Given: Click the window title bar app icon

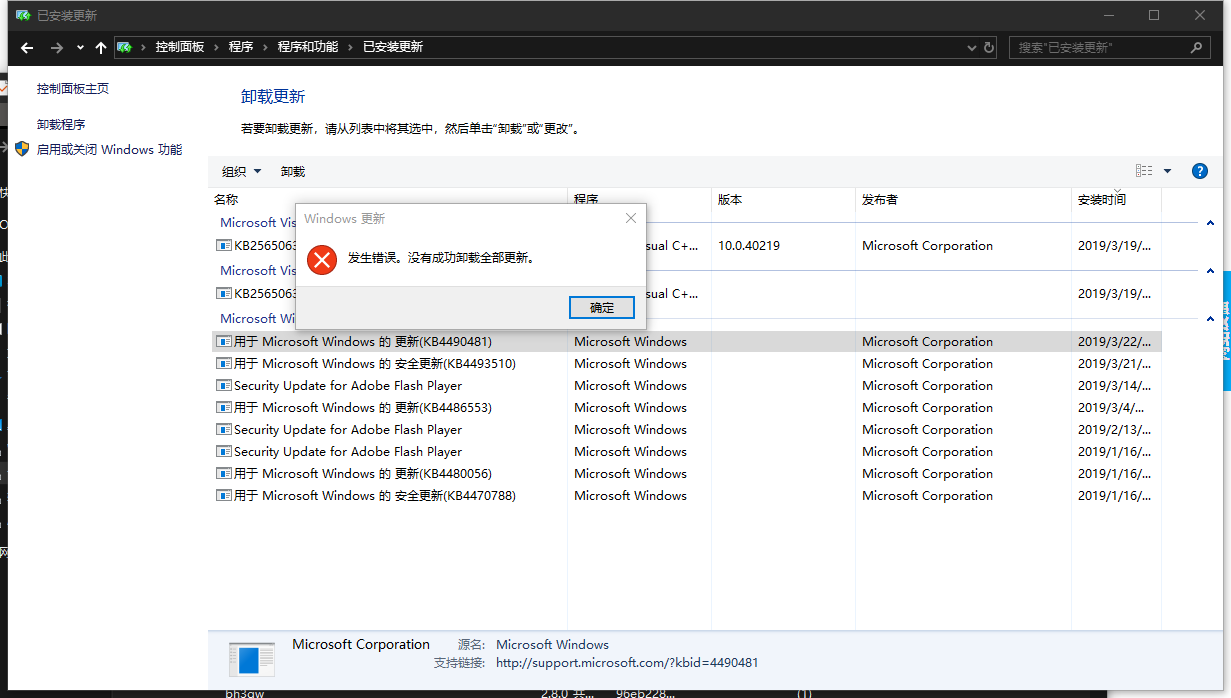Looking at the screenshot, I should pos(23,15).
